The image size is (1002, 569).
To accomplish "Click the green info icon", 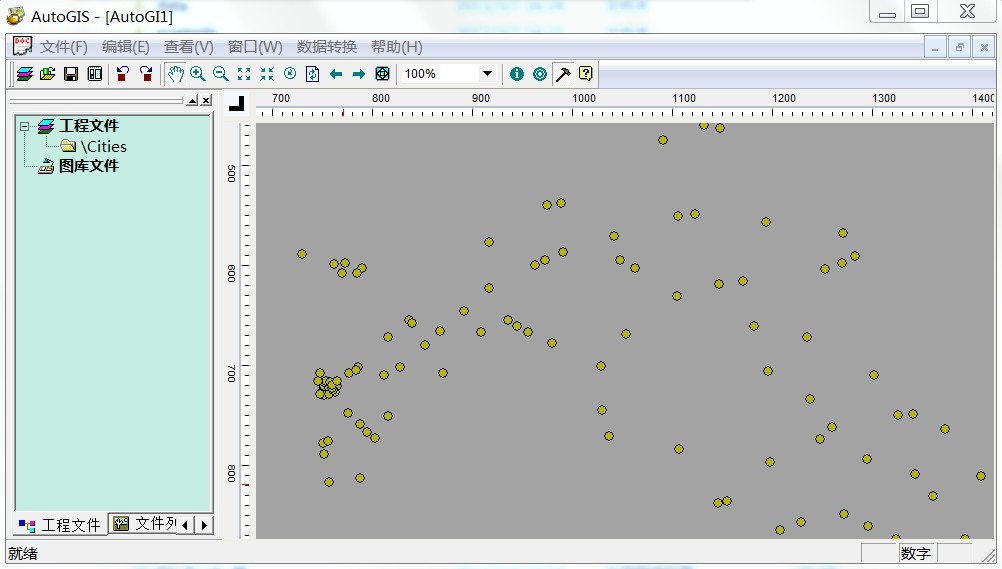I will pos(517,74).
